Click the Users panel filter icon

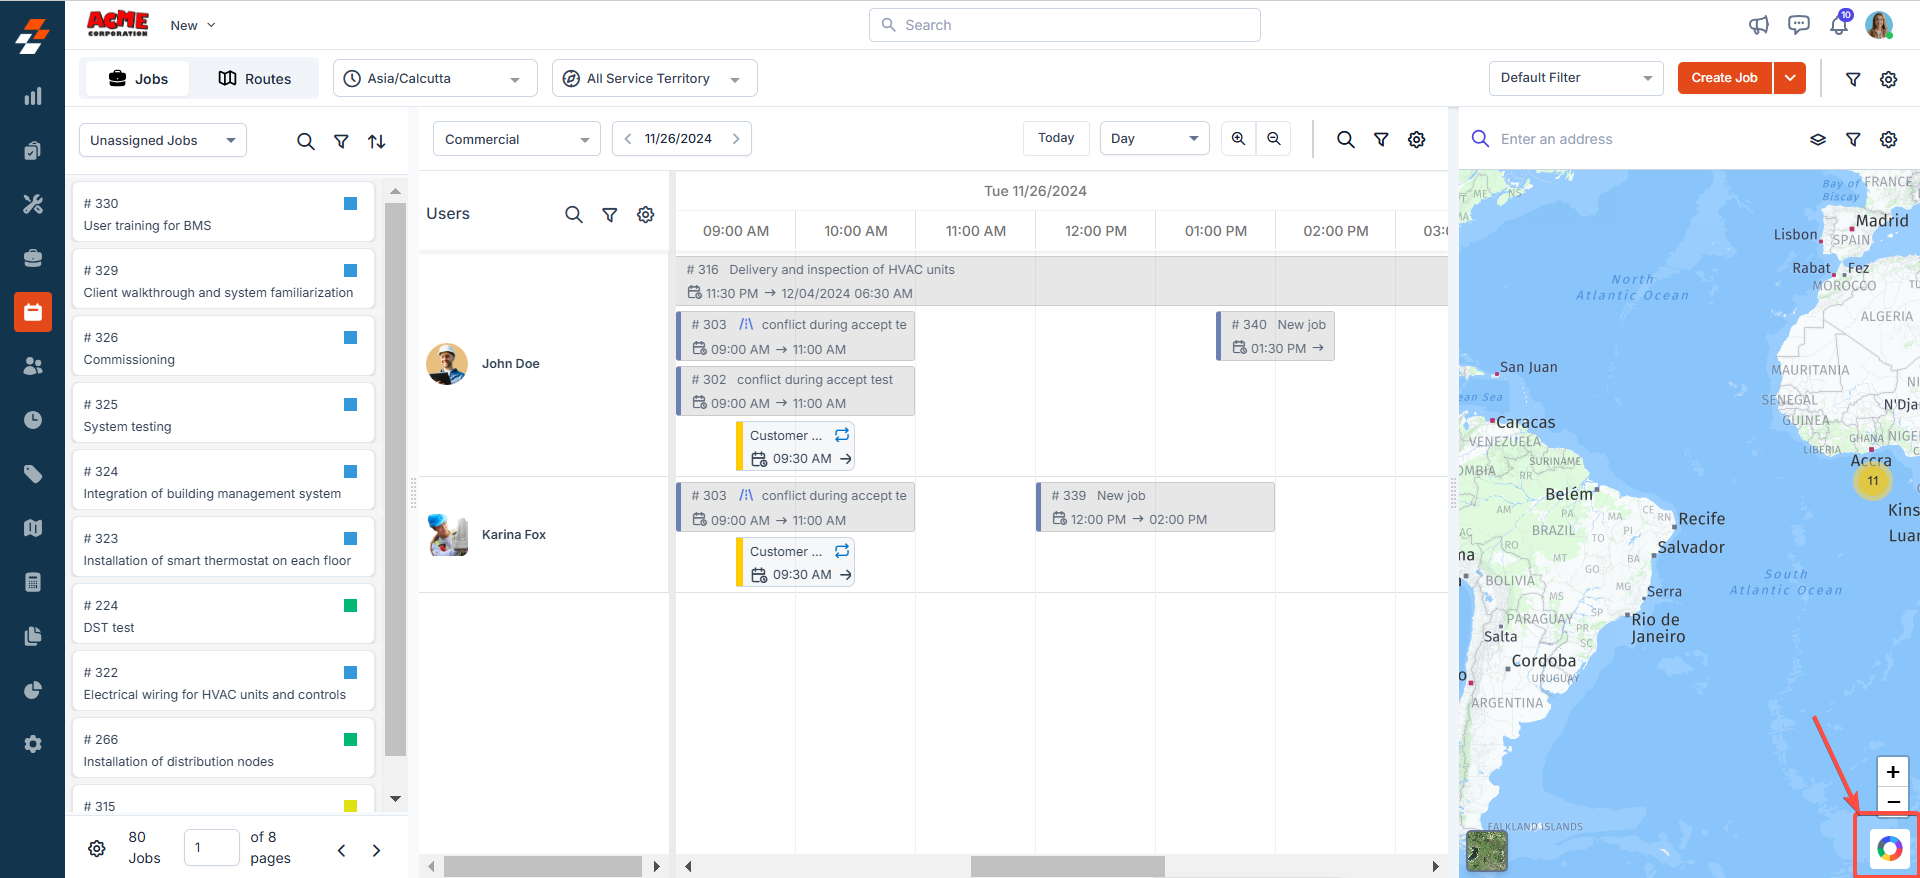coord(609,215)
